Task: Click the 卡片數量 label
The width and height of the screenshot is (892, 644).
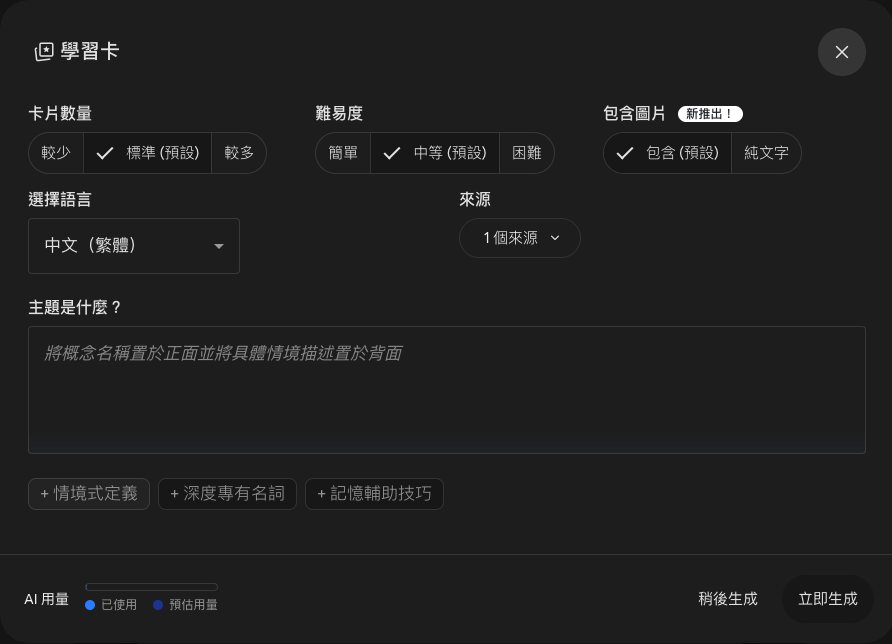Action: coord(60,113)
